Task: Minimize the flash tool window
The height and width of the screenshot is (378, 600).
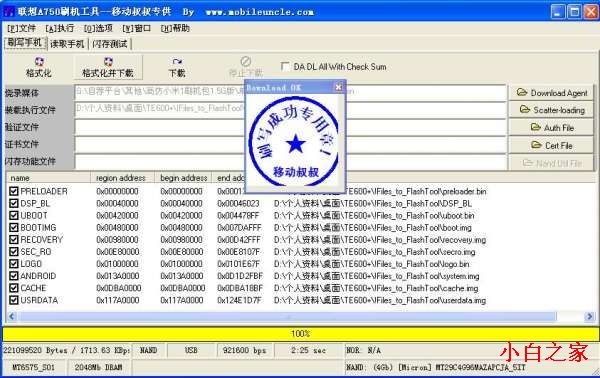Action: point(558,12)
